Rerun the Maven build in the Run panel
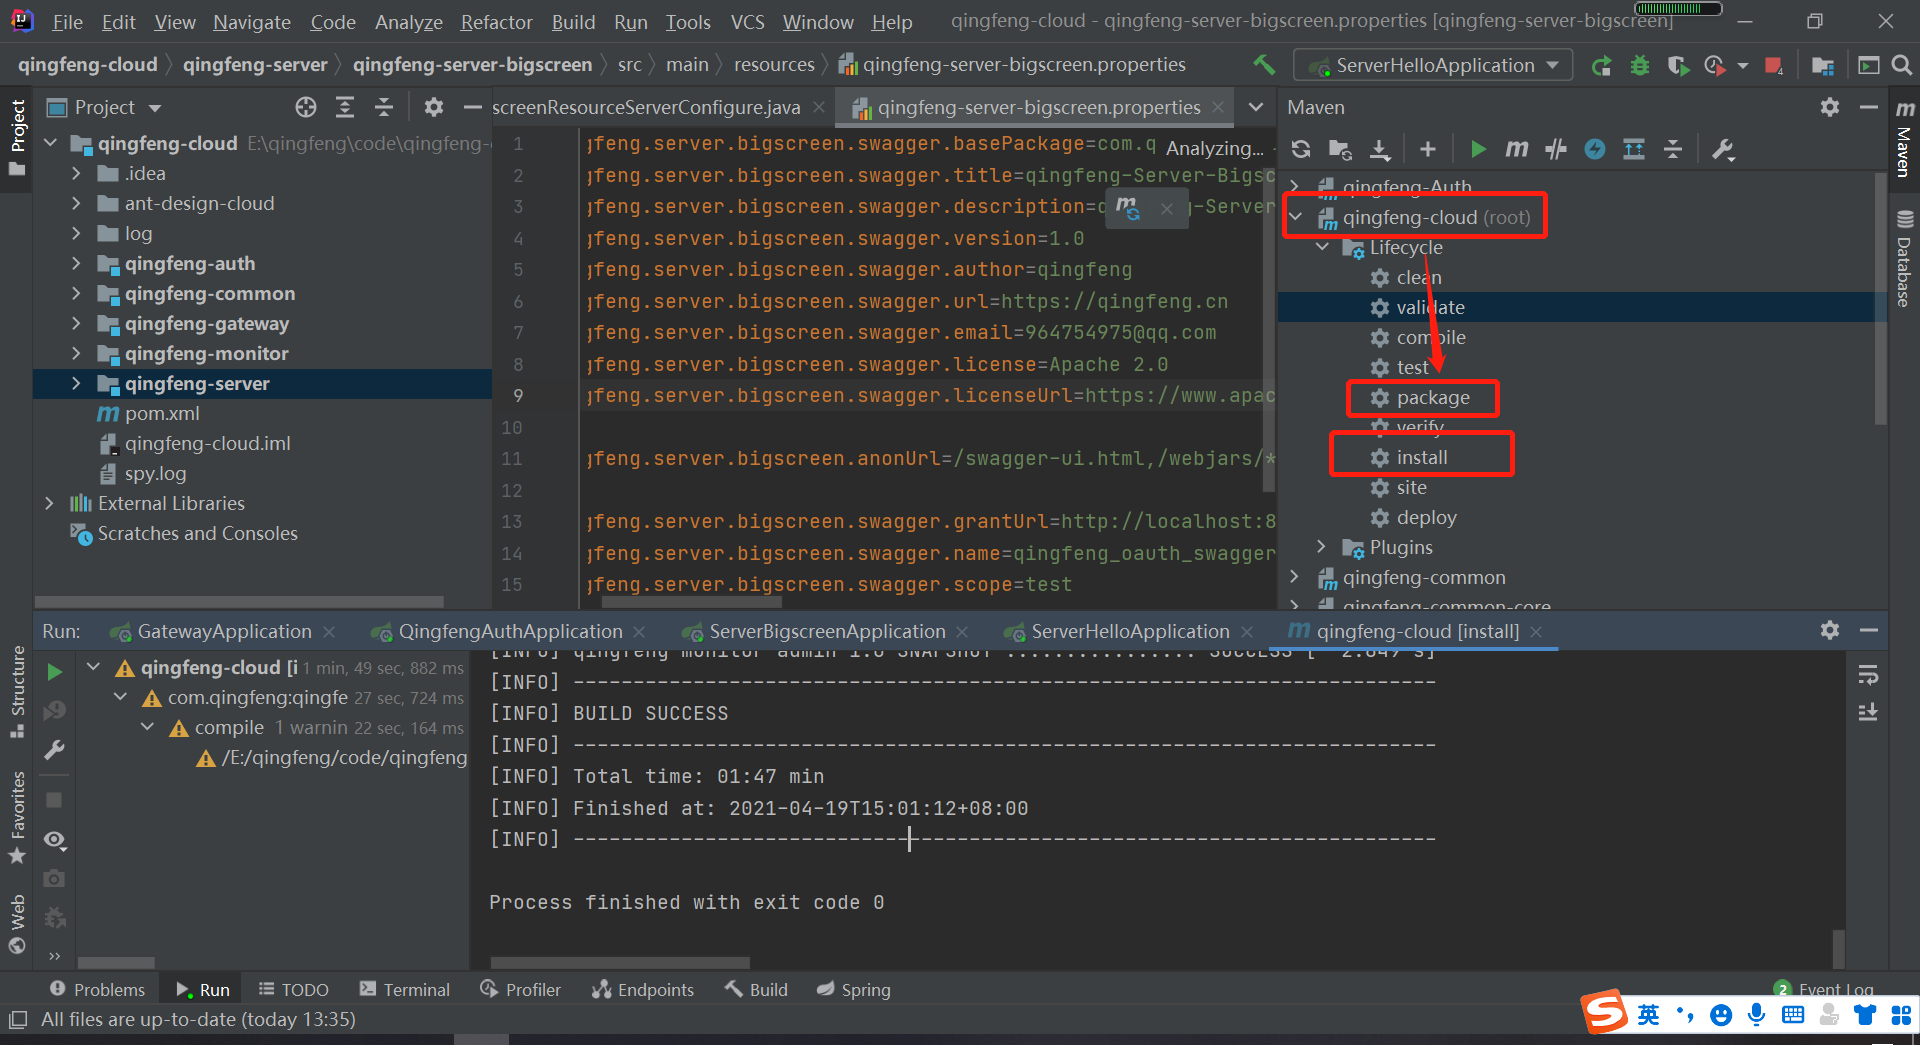The image size is (1920, 1045). 55,672
